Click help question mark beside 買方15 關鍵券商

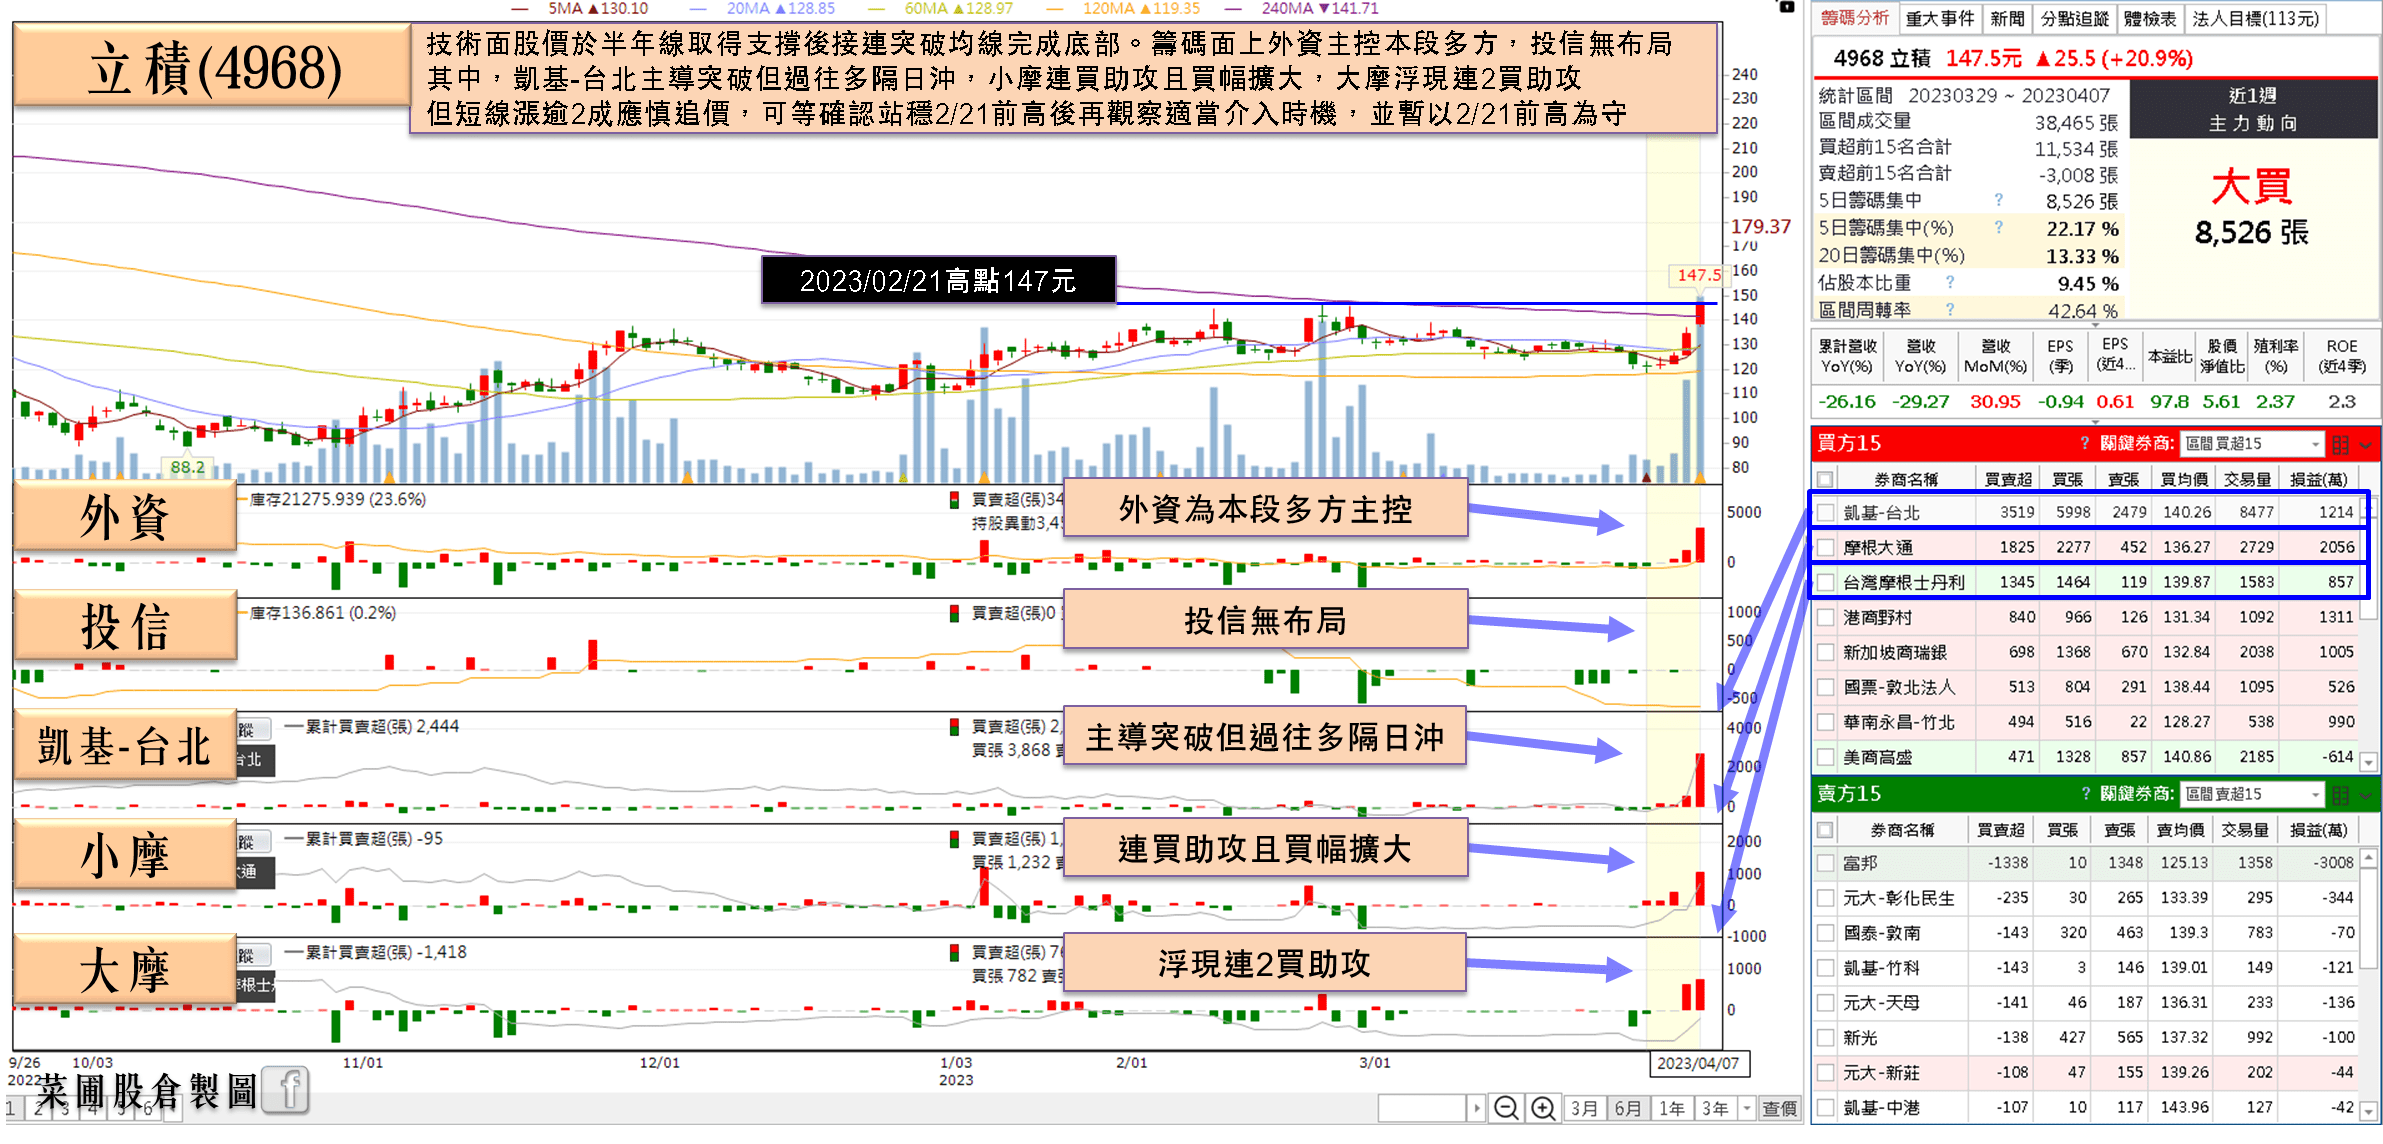click(x=2084, y=443)
